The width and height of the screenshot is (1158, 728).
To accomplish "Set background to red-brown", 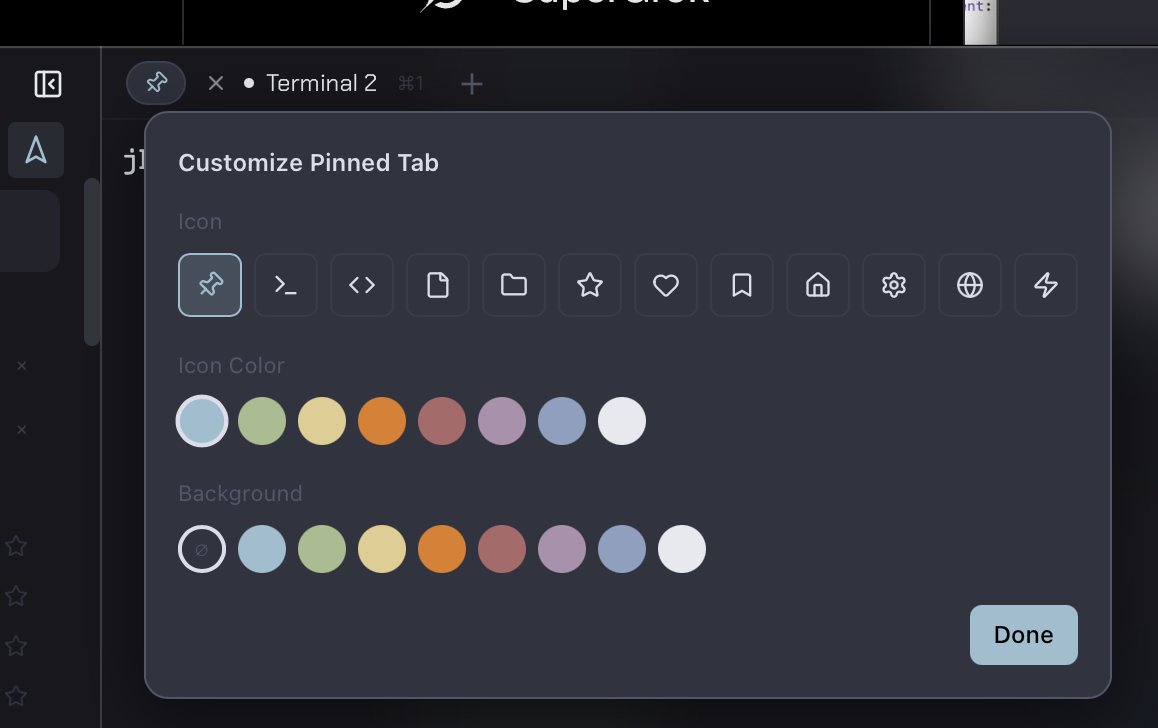I will pos(502,549).
